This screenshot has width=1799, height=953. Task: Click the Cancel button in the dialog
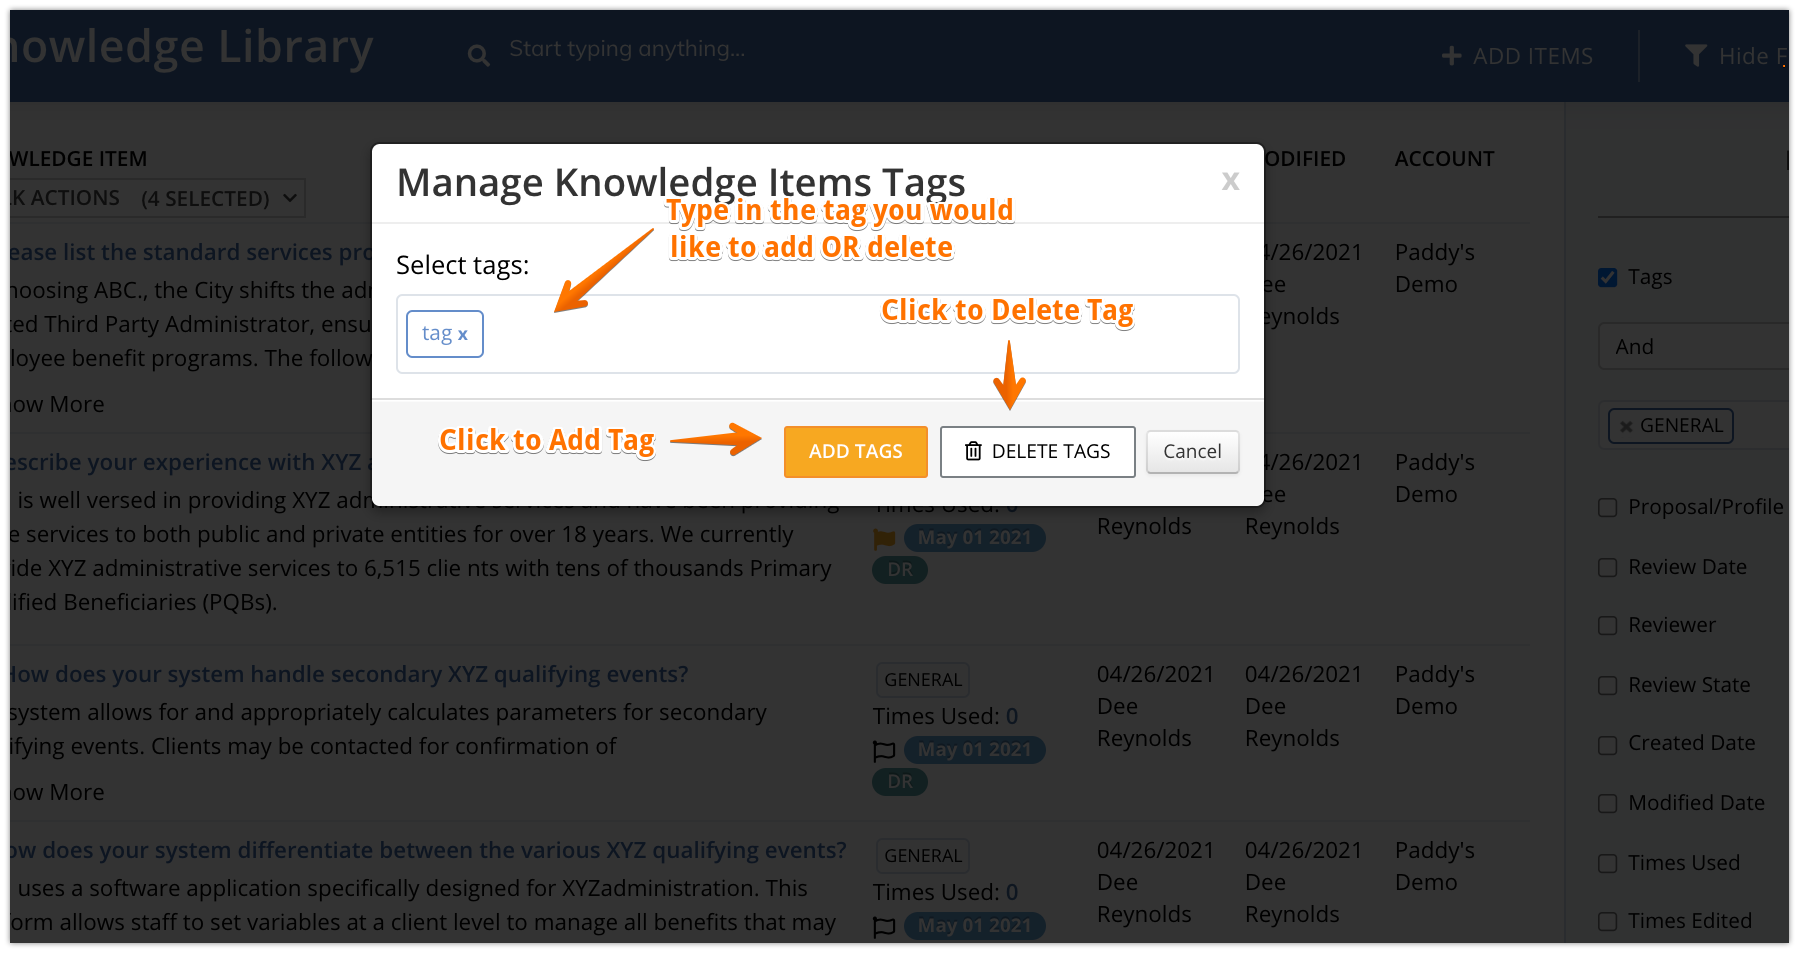[1192, 451]
